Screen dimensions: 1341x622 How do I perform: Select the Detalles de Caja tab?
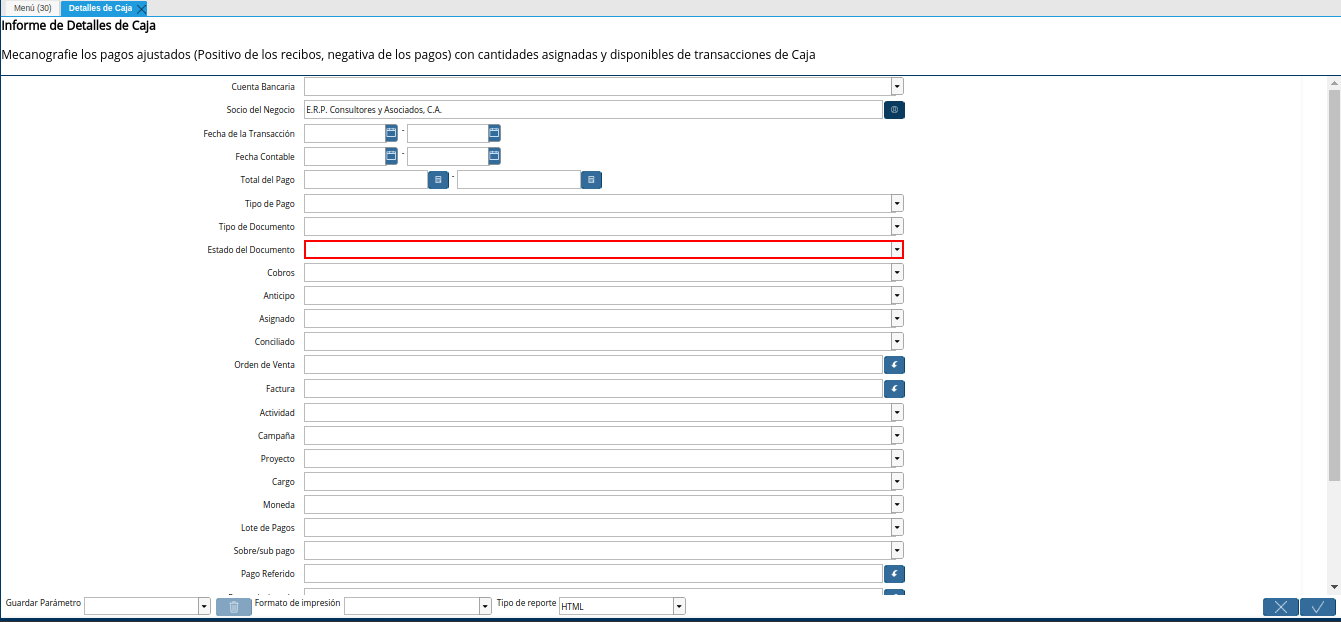pyautogui.click(x=100, y=7)
